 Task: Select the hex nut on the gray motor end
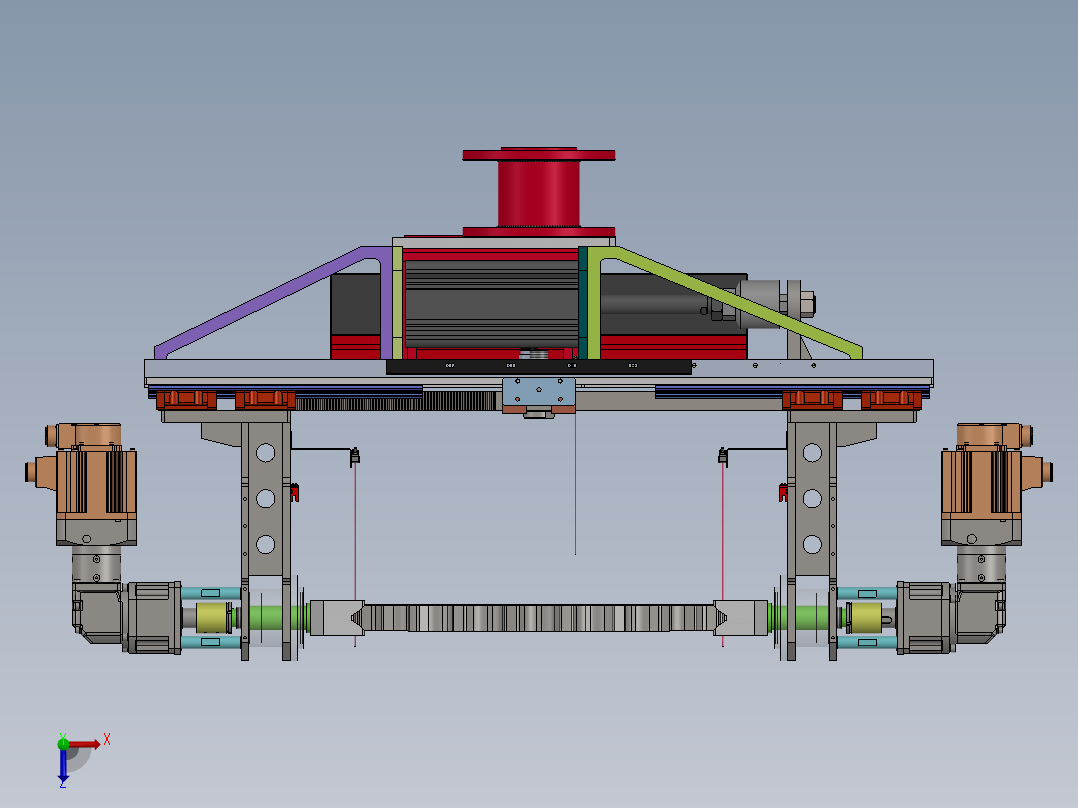click(808, 303)
